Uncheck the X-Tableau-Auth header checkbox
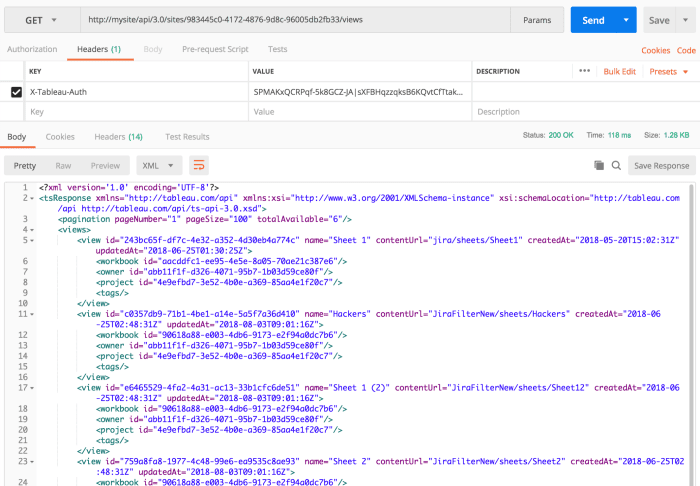The width and height of the screenshot is (700, 486). [17, 92]
